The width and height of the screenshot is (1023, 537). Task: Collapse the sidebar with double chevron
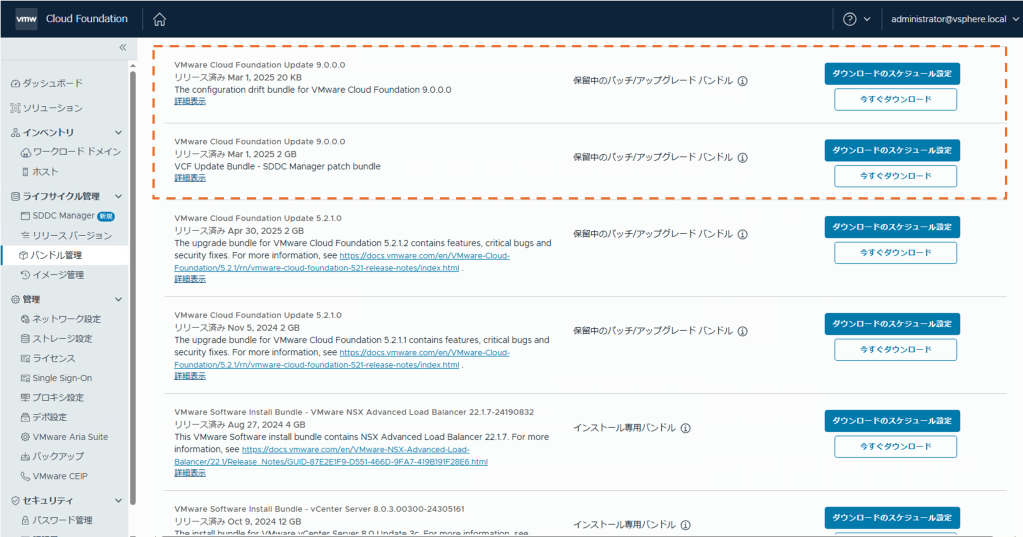click(123, 47)
